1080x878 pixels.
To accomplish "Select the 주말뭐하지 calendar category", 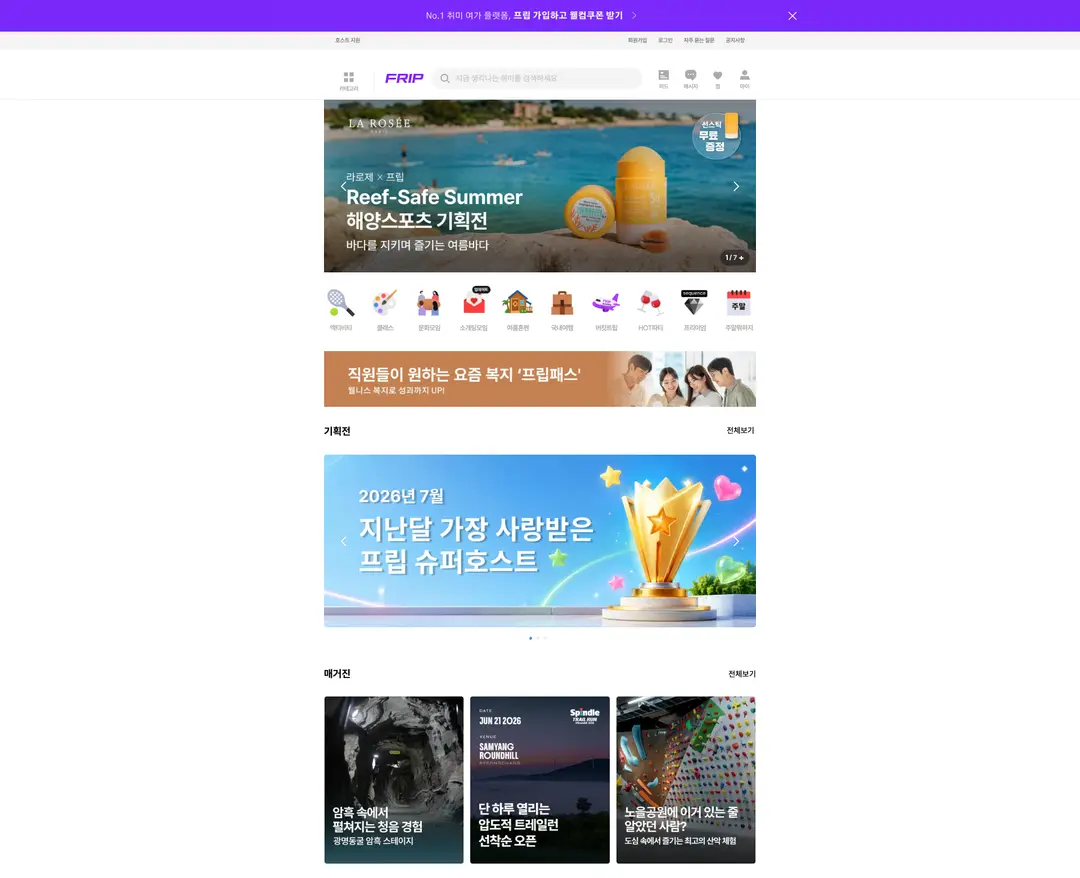I will click(739, 310).
